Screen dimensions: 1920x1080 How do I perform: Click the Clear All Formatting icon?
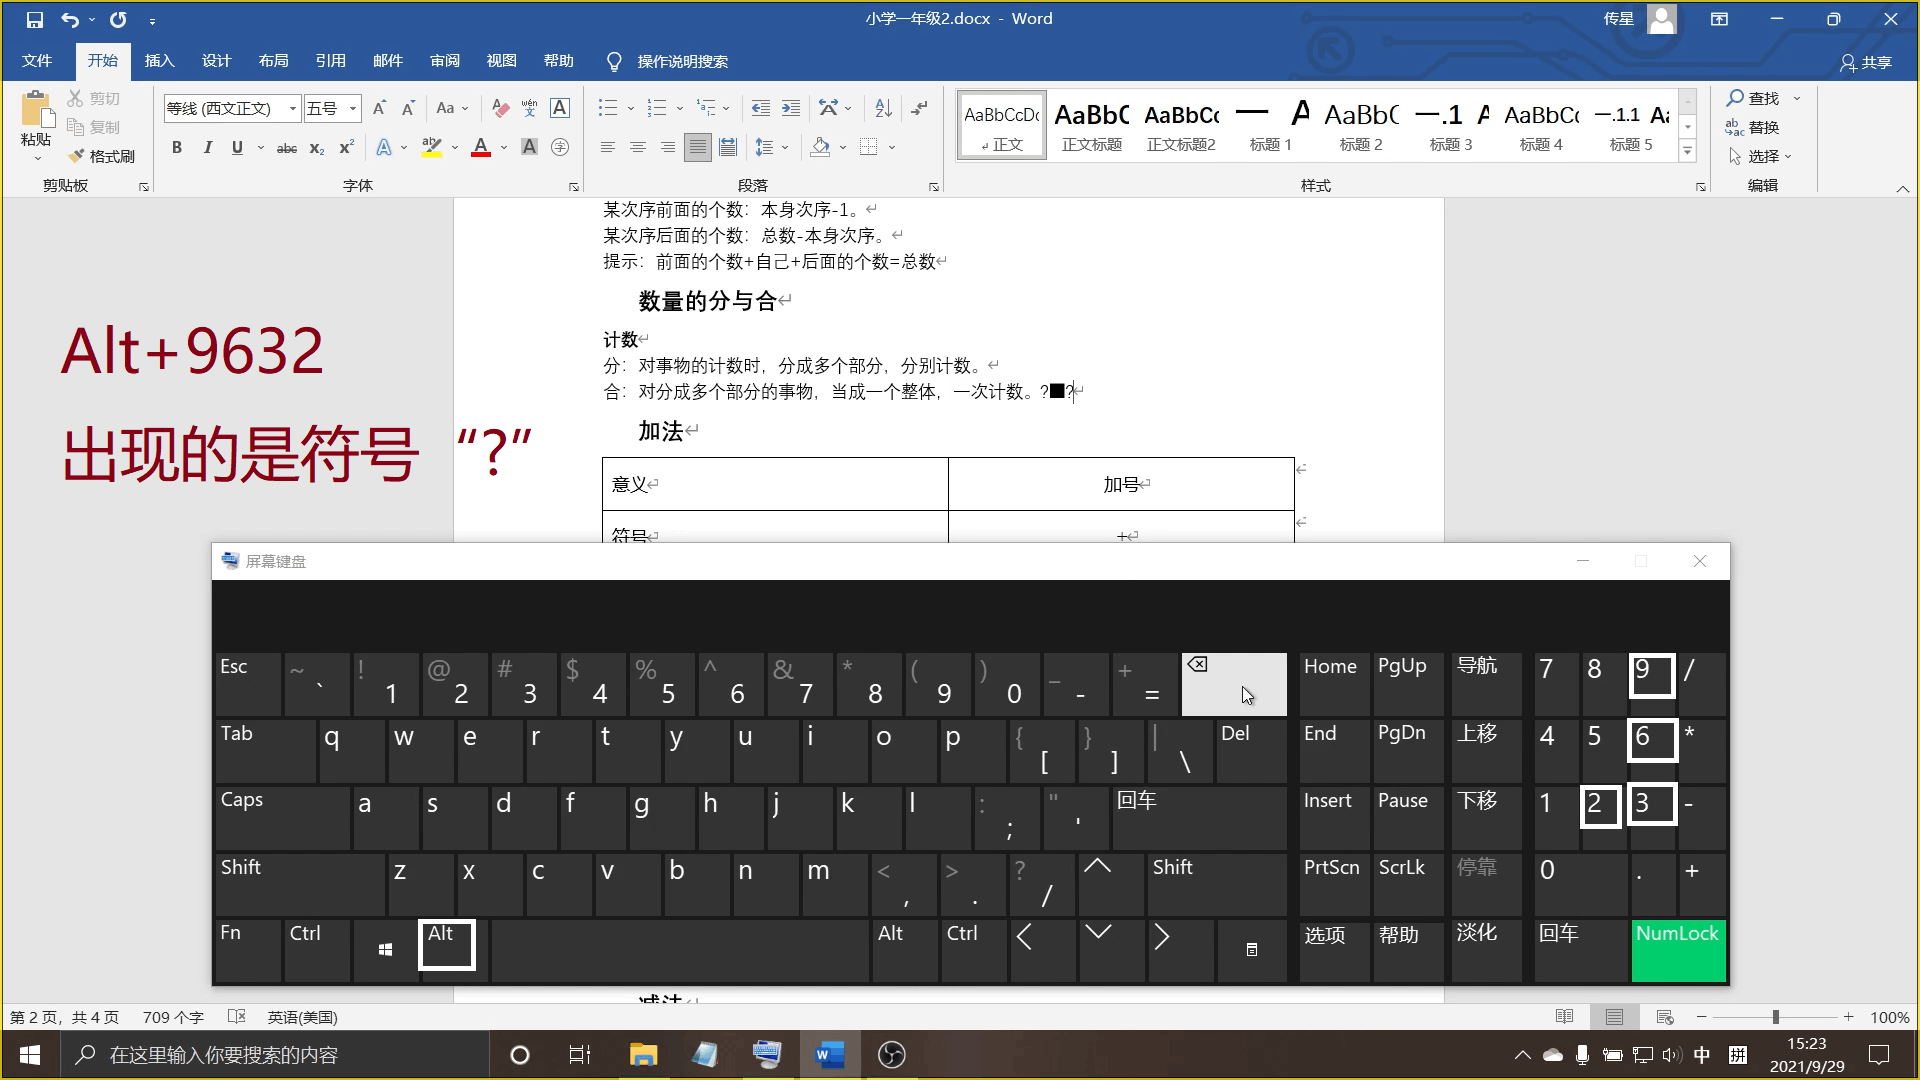pos(501,108)
